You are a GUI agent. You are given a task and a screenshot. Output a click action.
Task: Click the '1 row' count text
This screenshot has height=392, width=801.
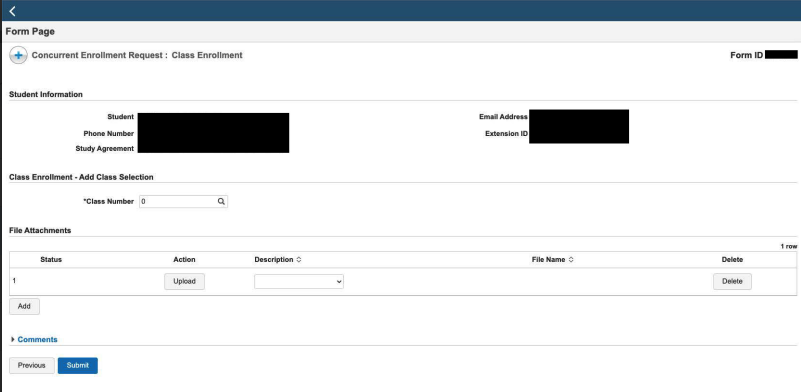coord(789,246)
